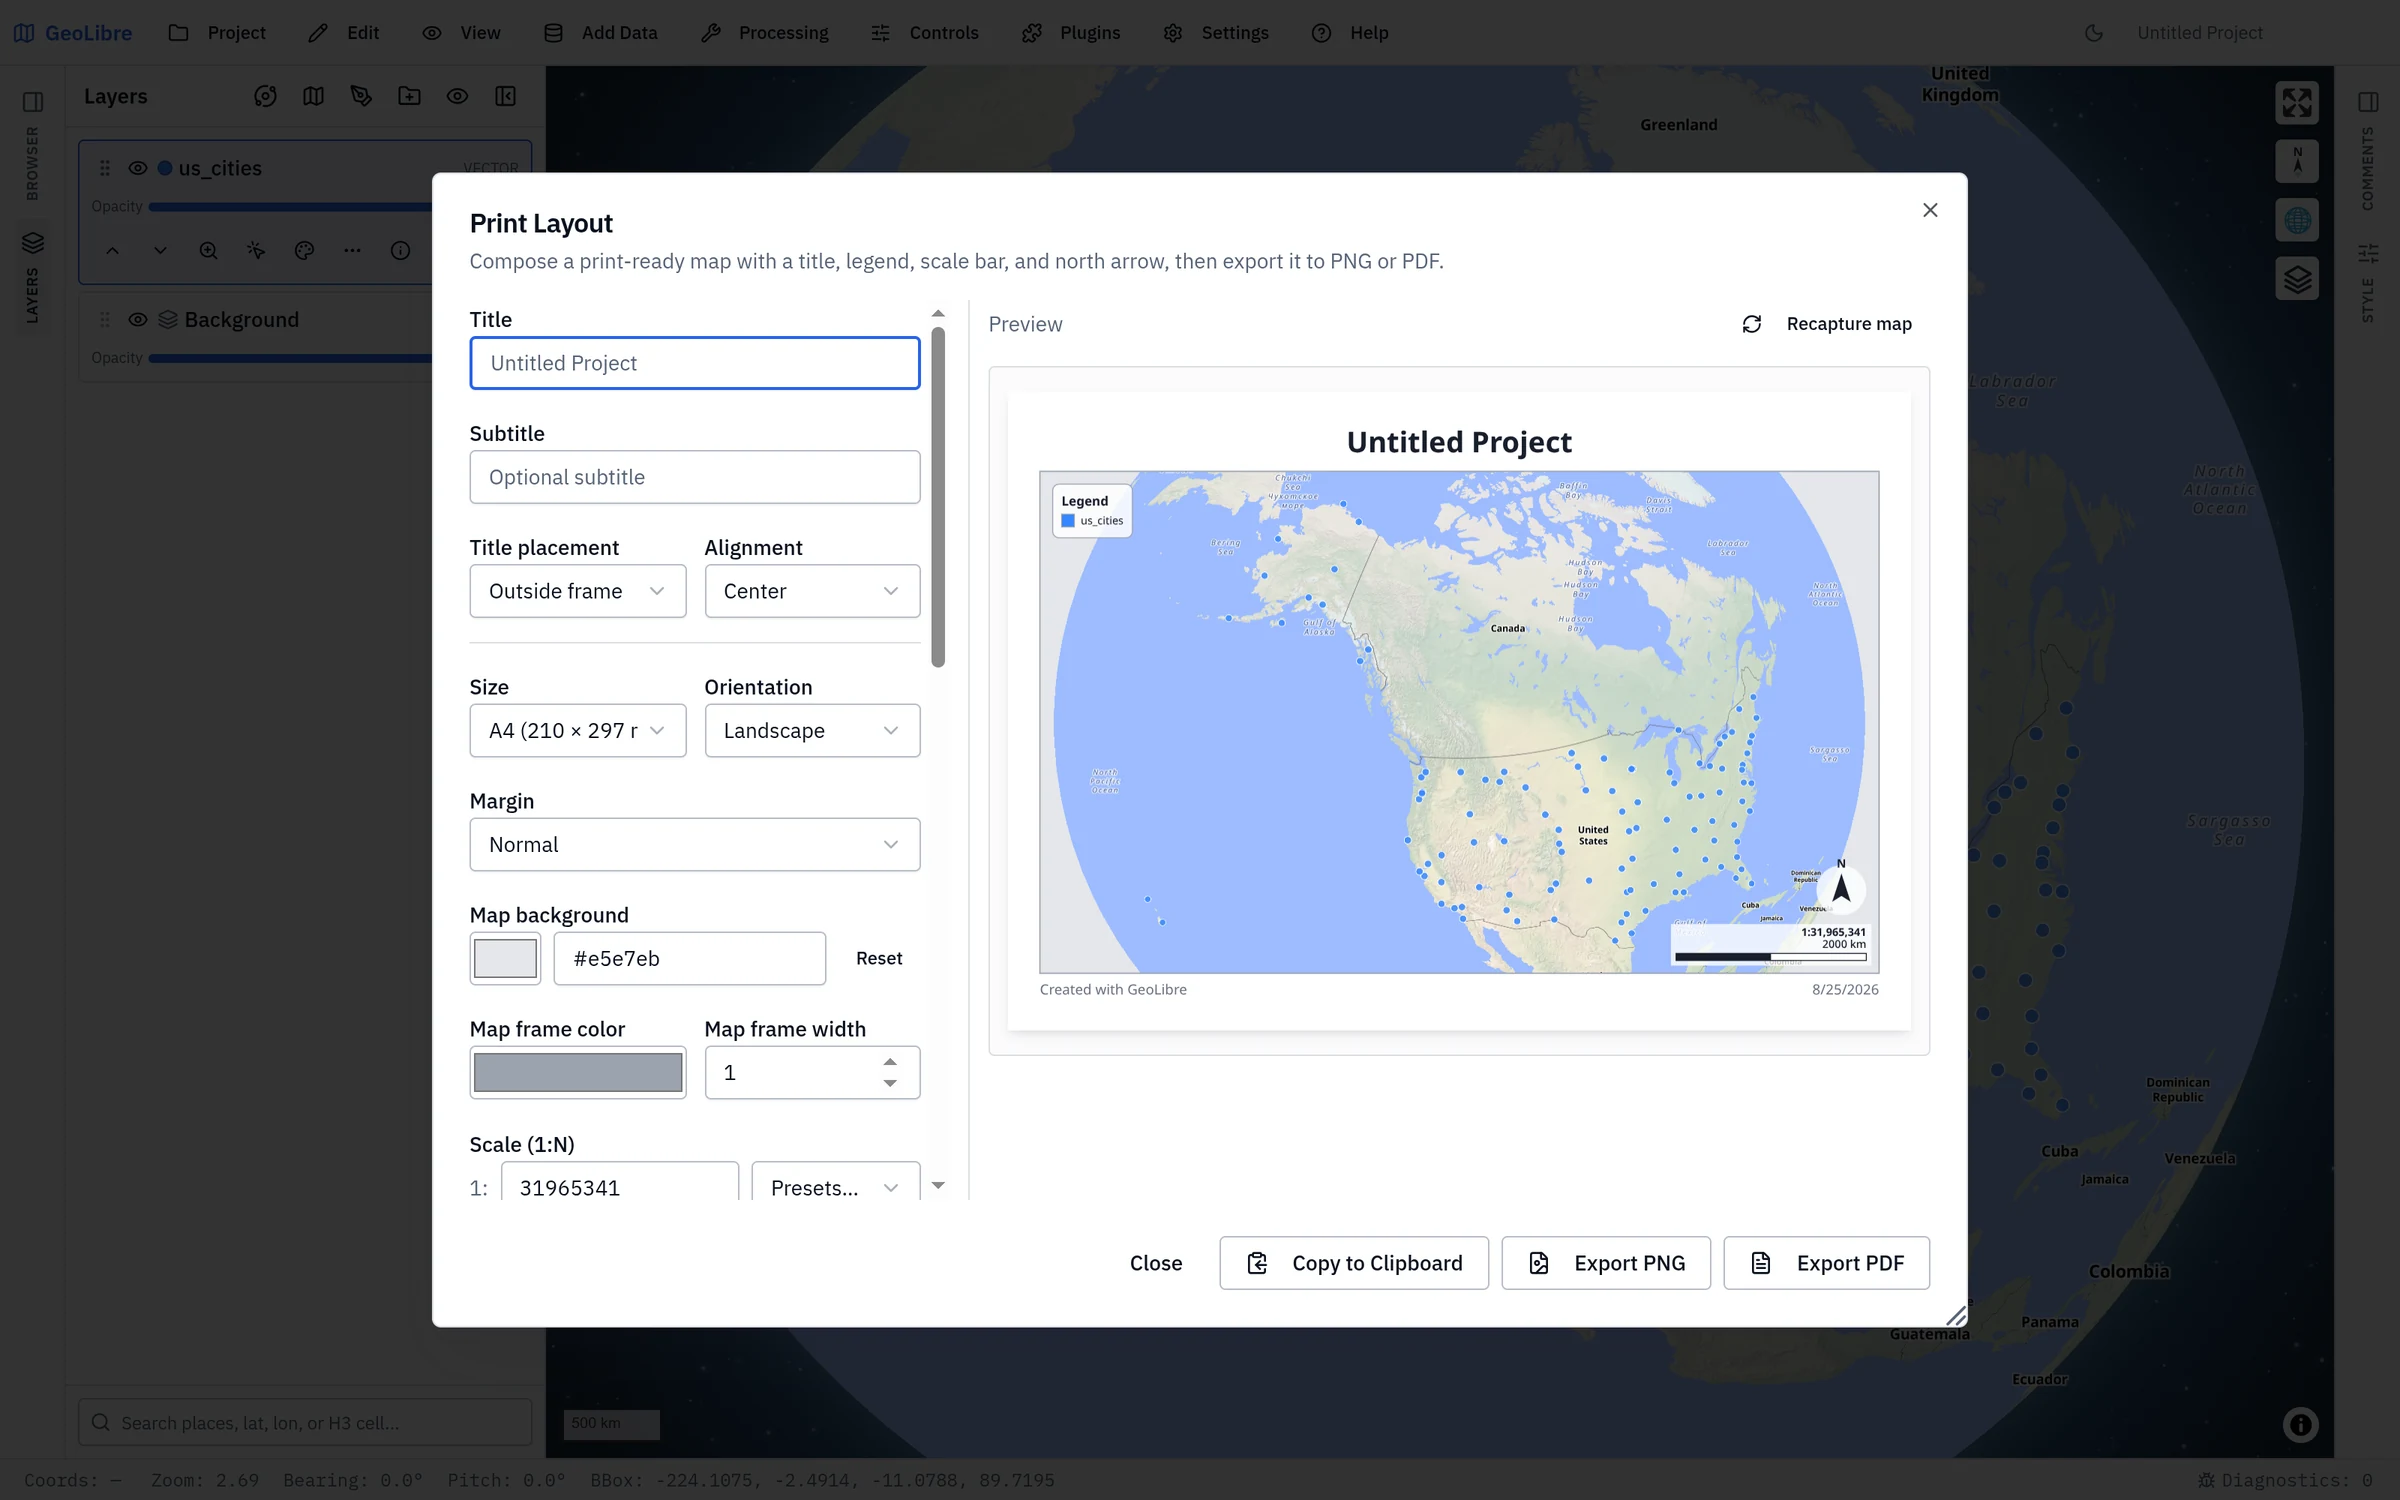The height and width of the screenshot is (1500, 2400).
Task: Open the View menu
Action: [461, 33]
